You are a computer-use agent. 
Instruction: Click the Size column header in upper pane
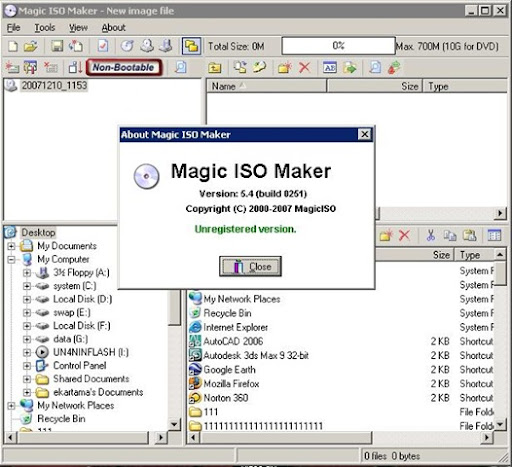[x=375, y=86]
